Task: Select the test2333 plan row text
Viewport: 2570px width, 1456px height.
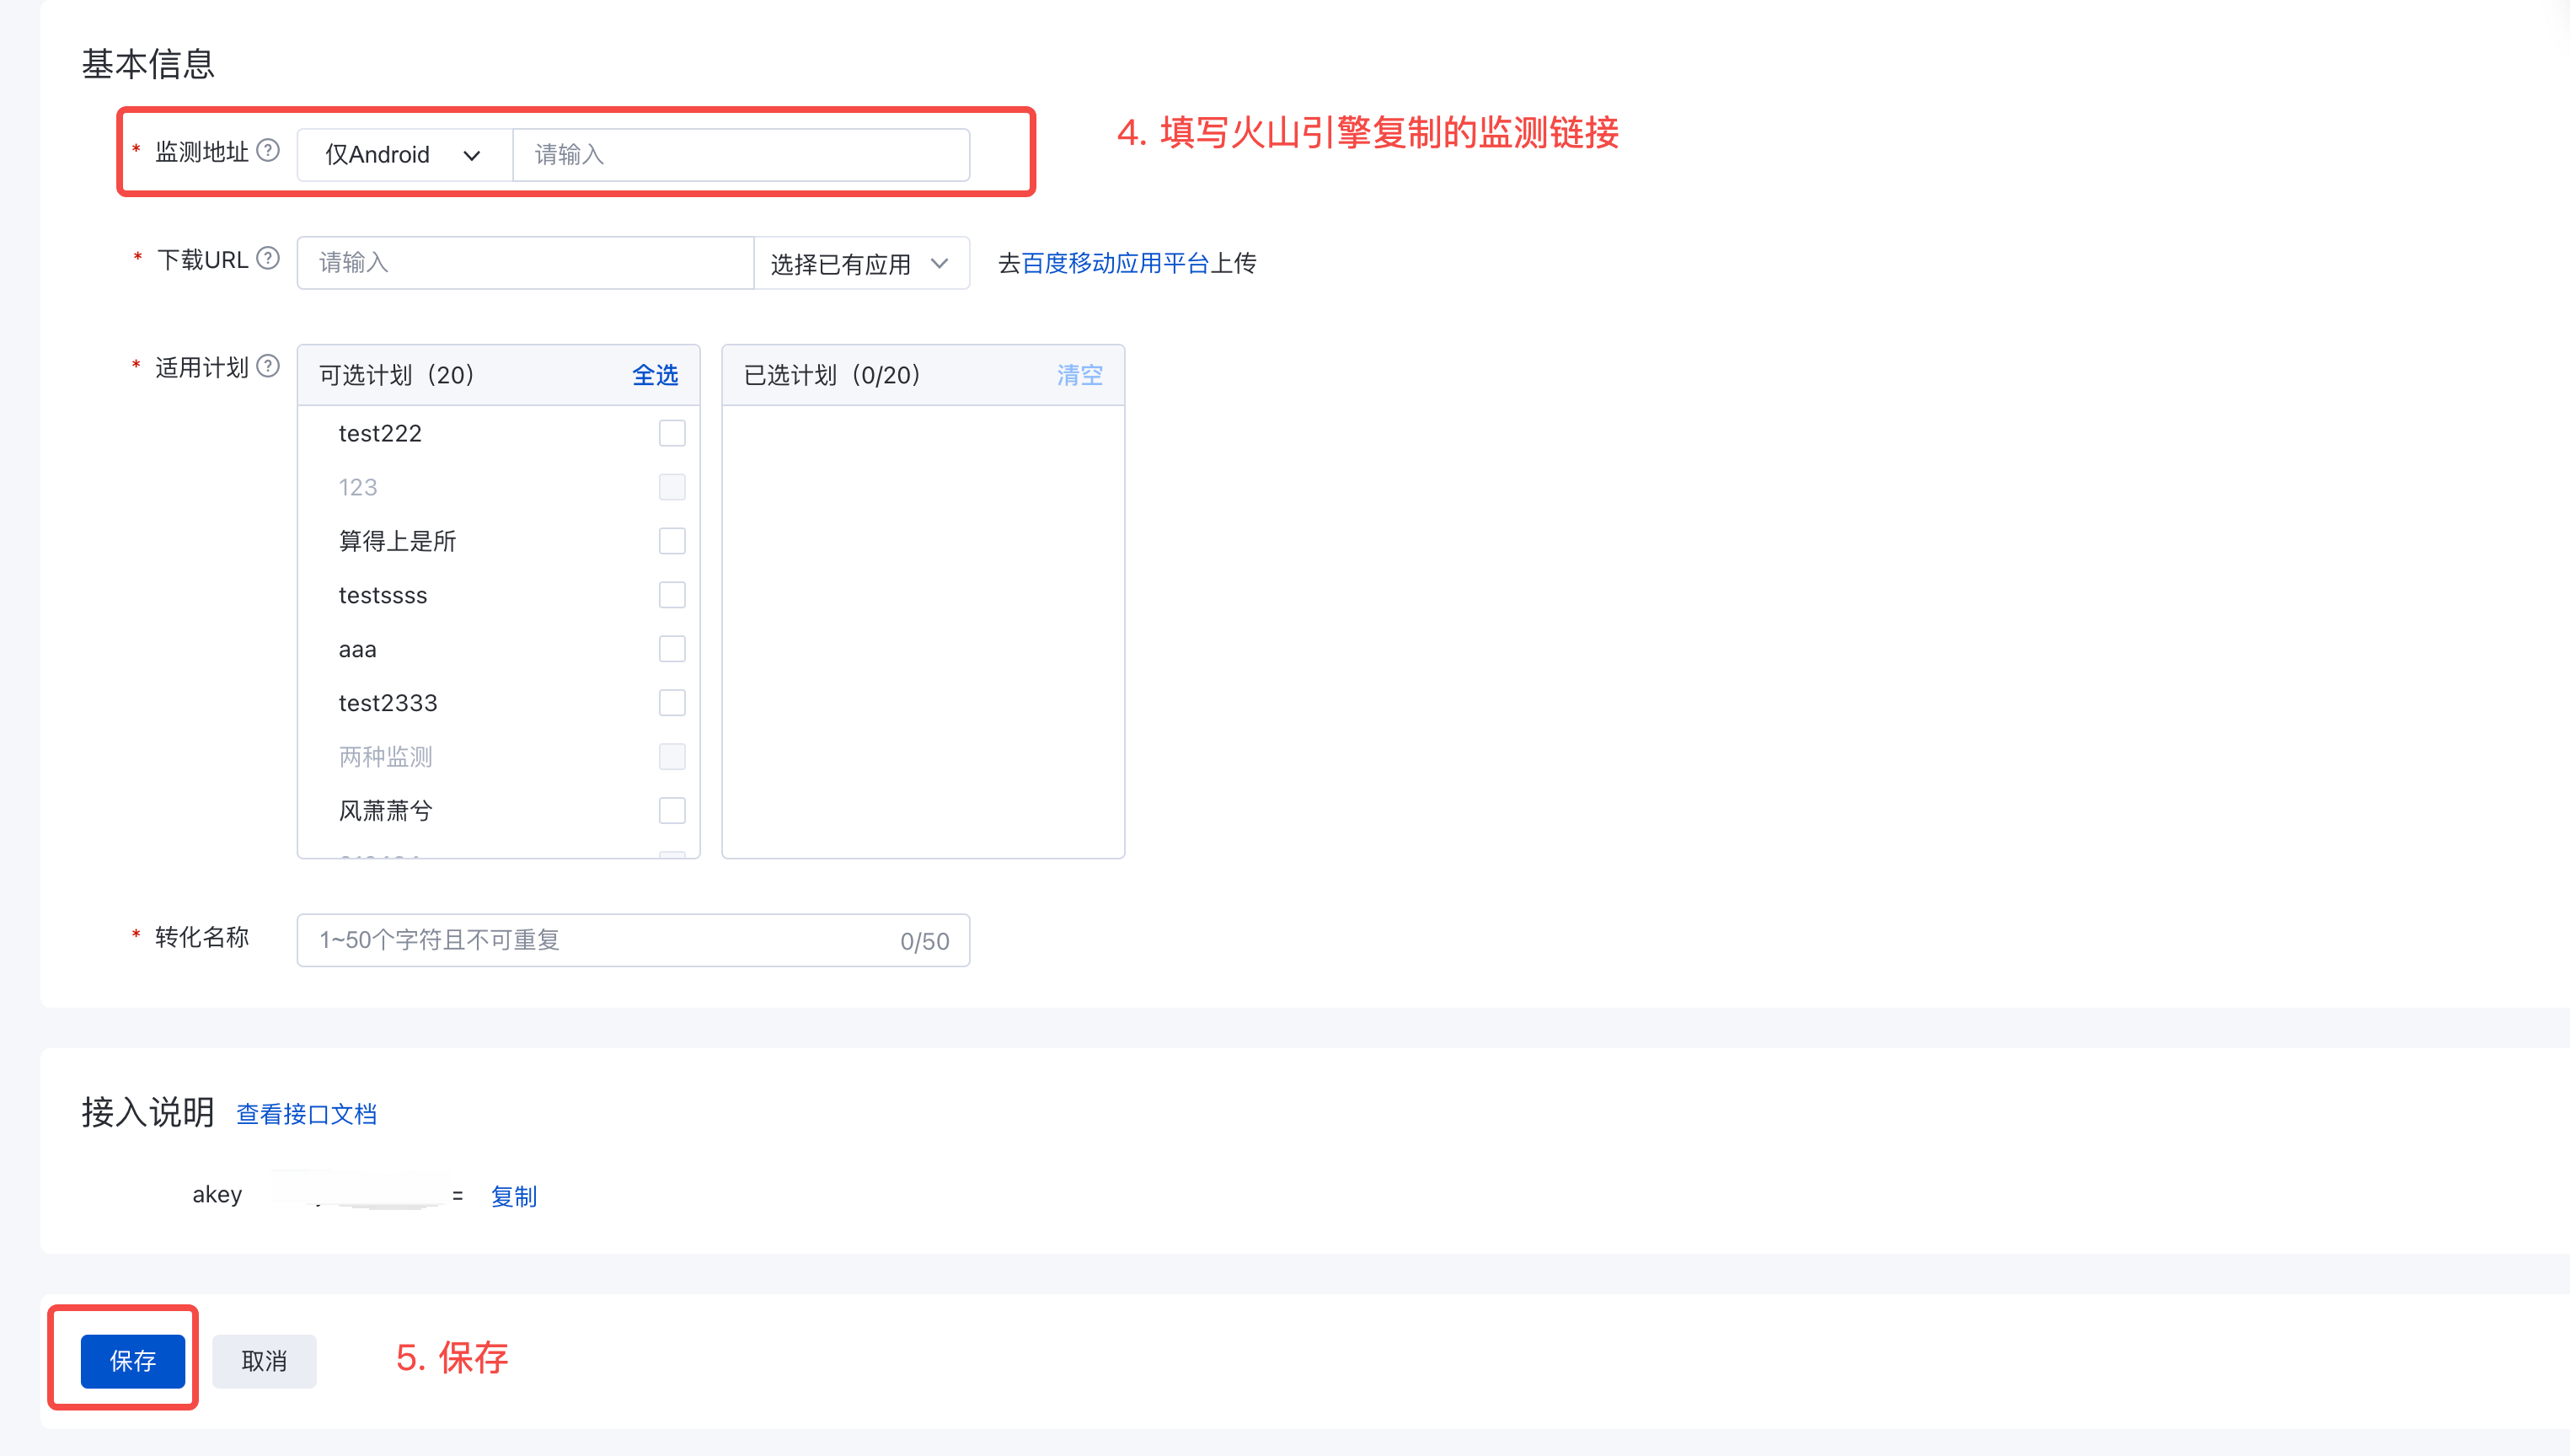Action: pos(388,703)
